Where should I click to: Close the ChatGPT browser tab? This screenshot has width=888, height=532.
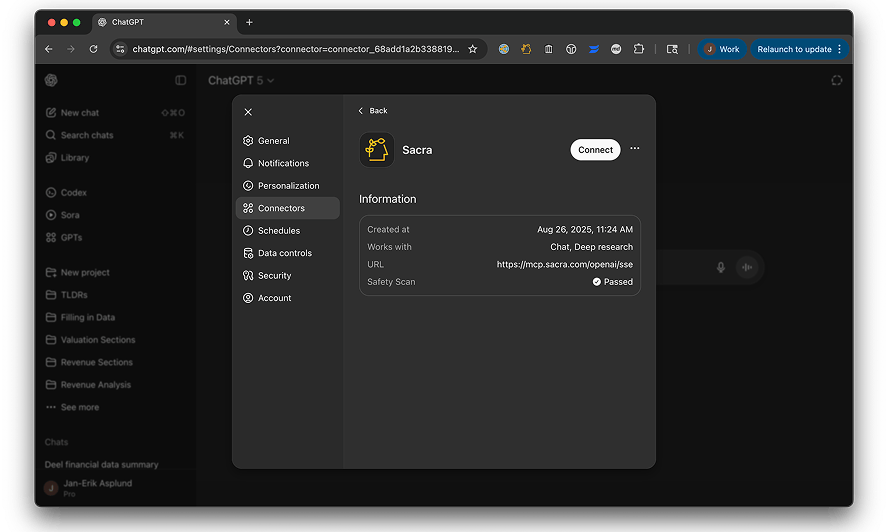(x=227, y=22)
